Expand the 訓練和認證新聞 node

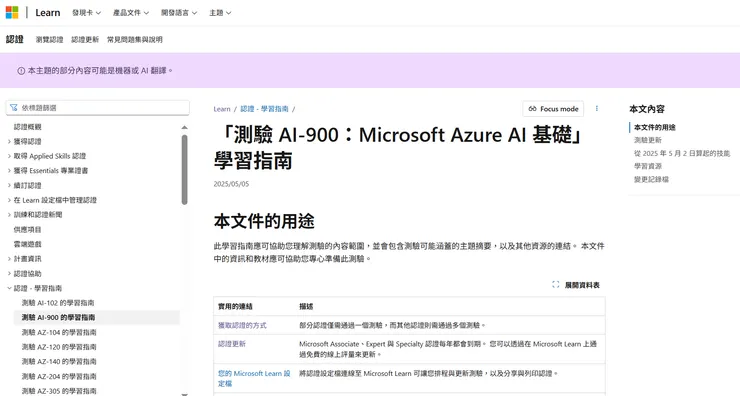click(x=9, y=214)
